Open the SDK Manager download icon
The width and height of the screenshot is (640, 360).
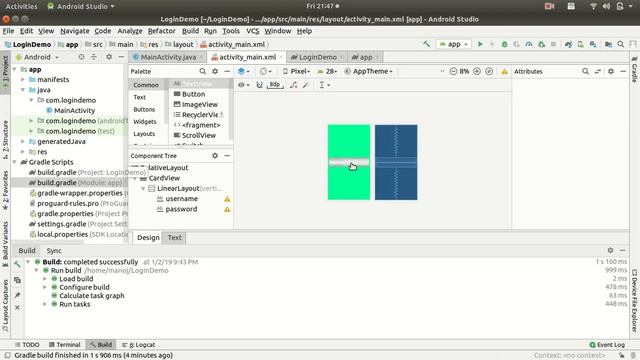coord(593,44)
